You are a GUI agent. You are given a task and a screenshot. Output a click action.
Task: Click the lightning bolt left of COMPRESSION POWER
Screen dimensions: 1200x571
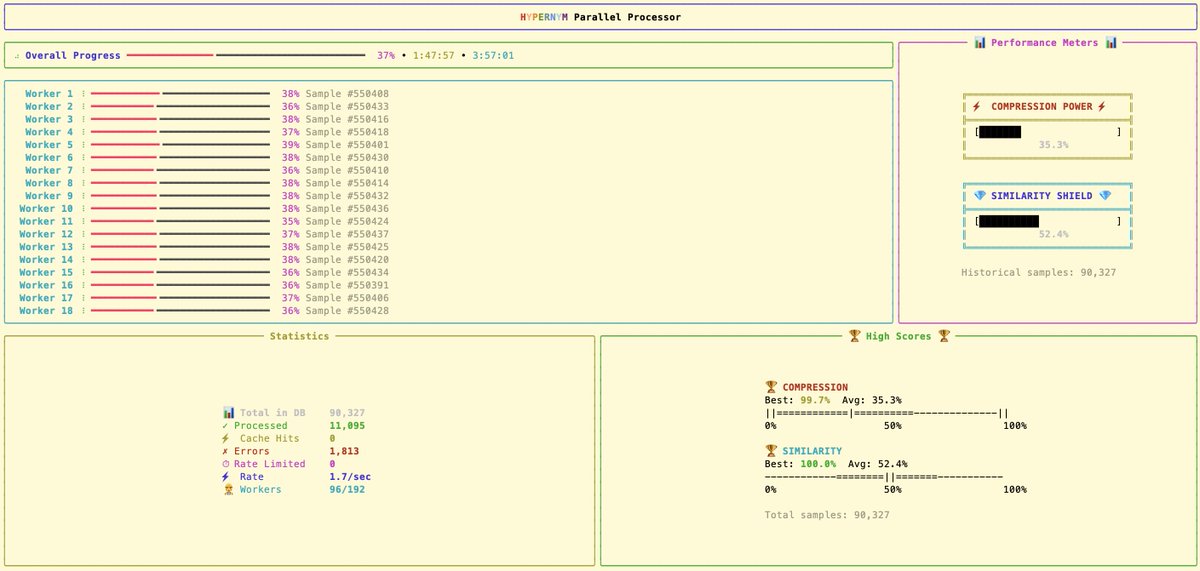coord(977,107)
